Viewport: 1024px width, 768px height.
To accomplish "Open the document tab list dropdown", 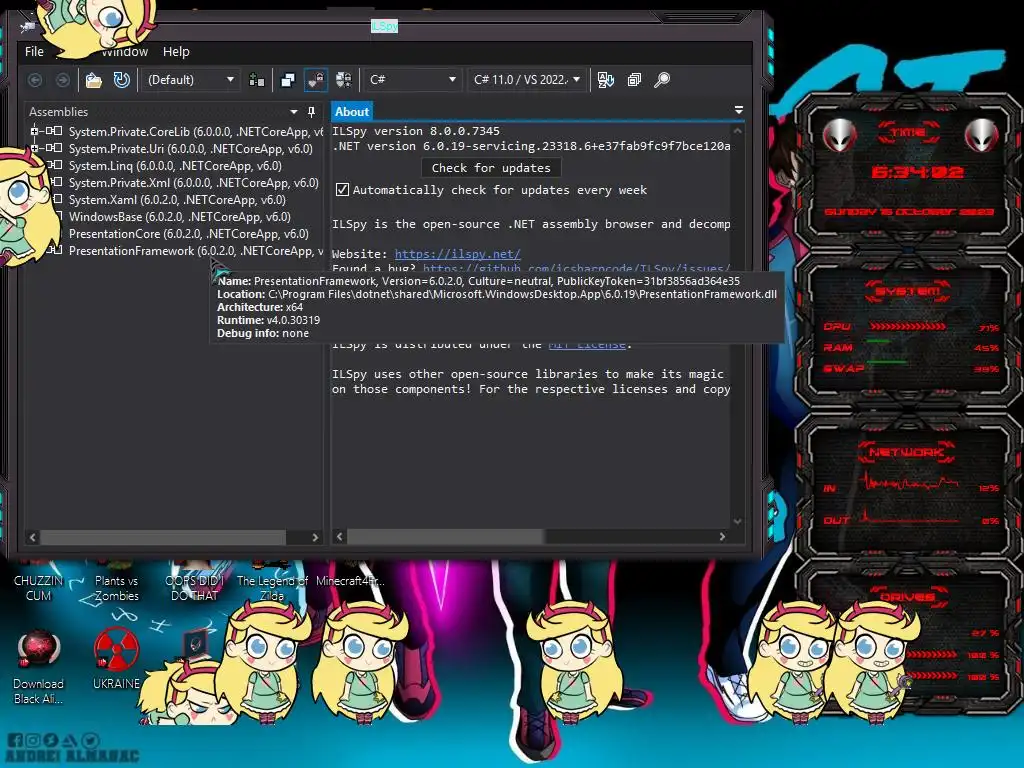I will click(x=739, y=110).
